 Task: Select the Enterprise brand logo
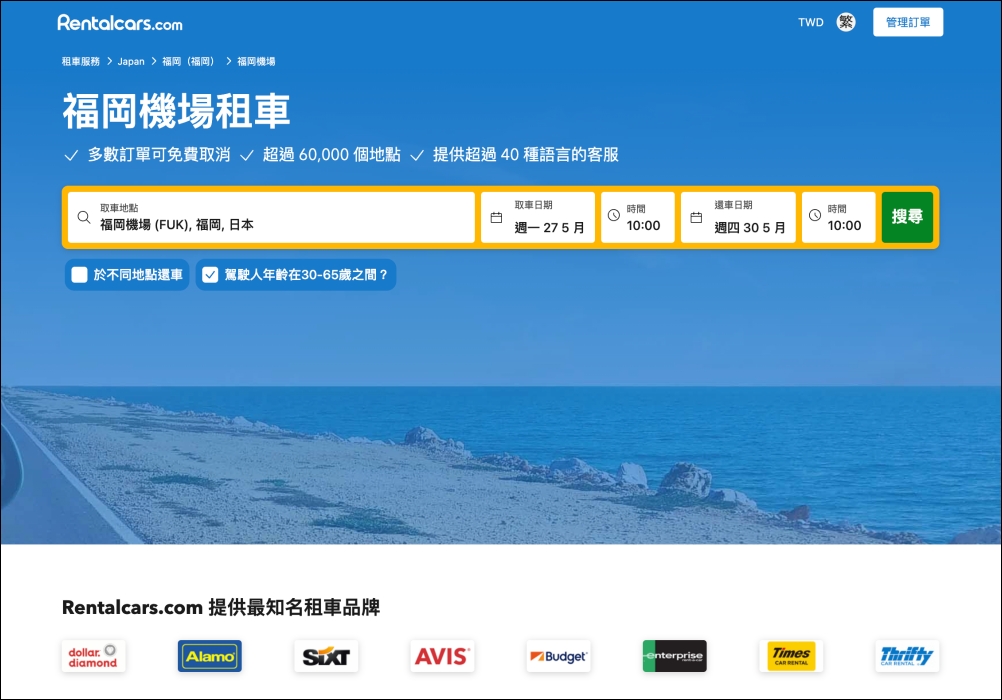click(x=675, y=657)
